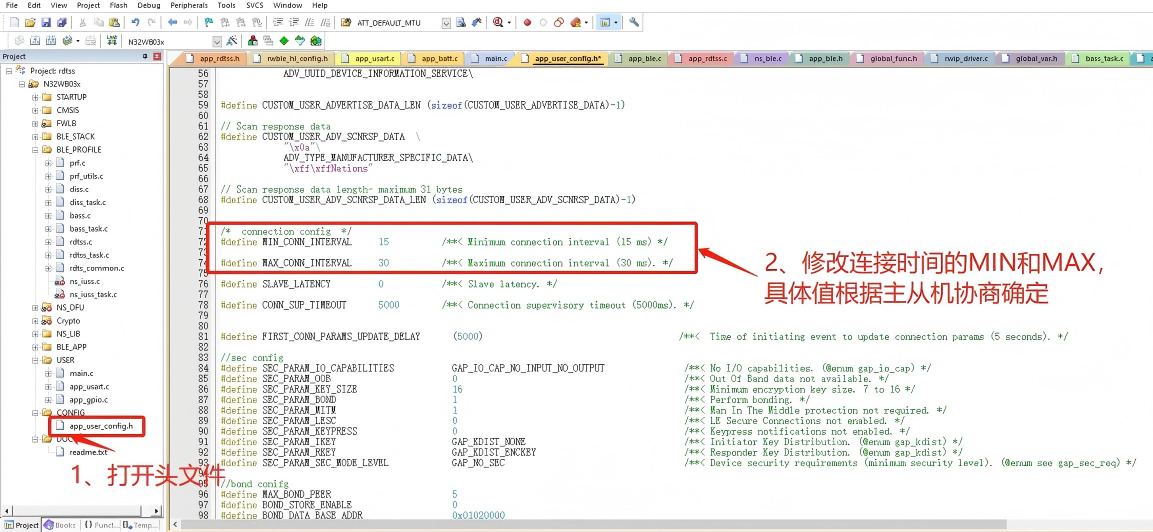Select app_user_config.h in the project tree
The width and height of the screenshot is (1153, 532).
pyautogui.click(x=100, y=426)
